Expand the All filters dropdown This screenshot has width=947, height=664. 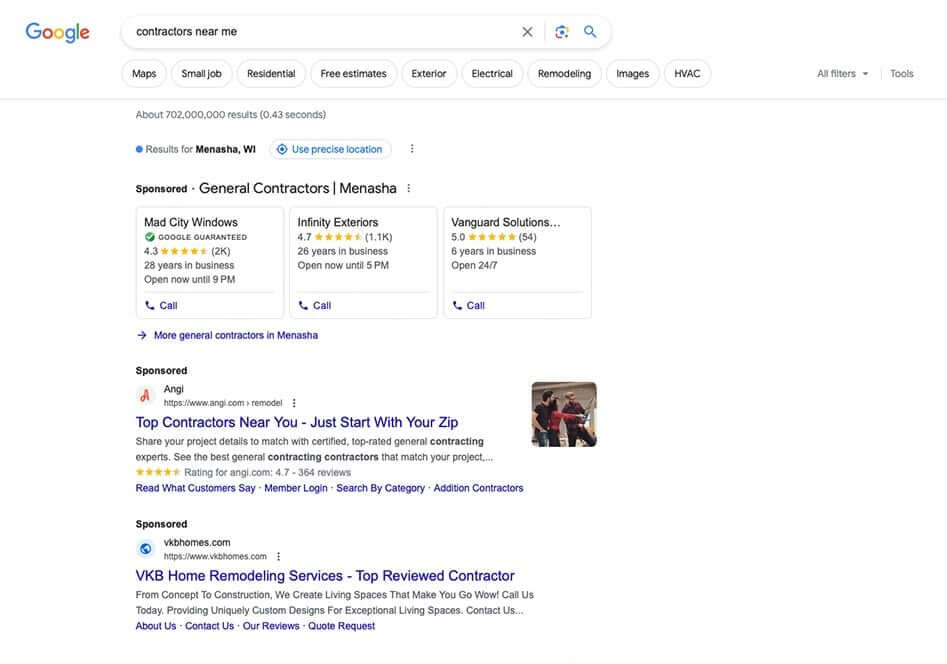842,74
